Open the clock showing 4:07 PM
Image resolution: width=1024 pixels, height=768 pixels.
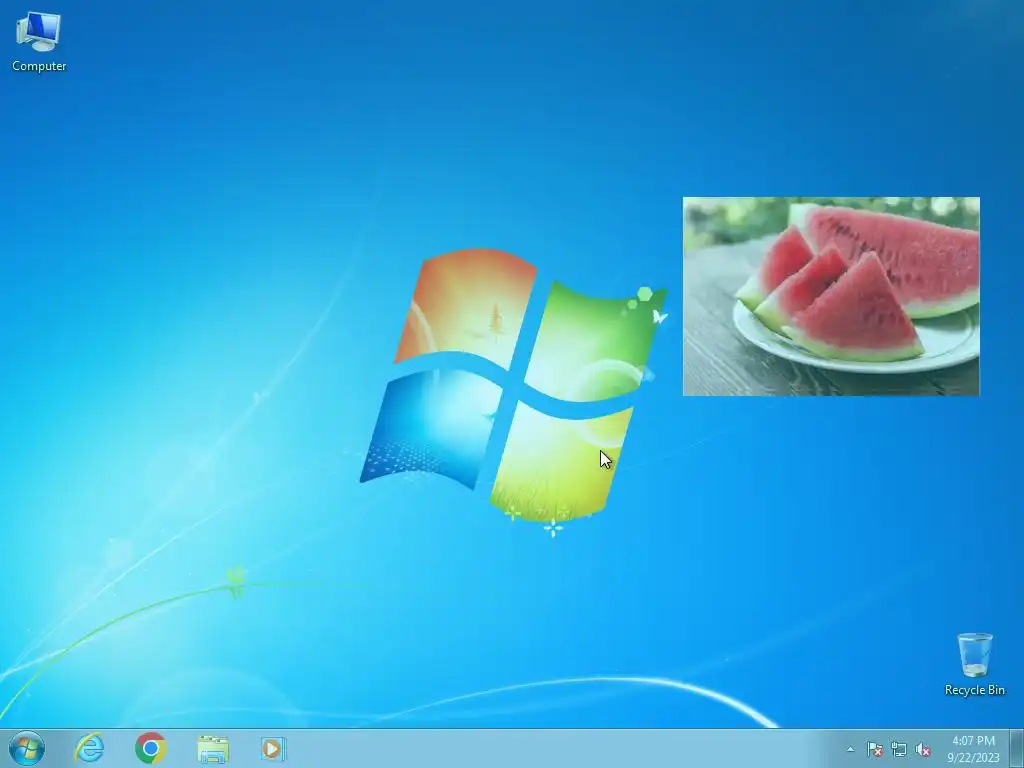click(x=973, y=749)
